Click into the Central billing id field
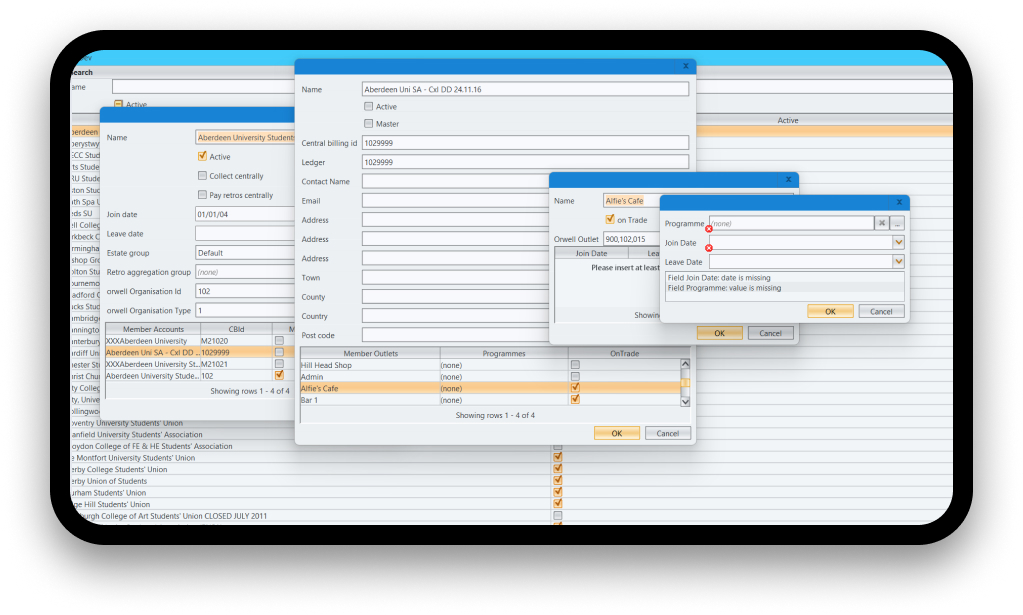 click(x=524, y=143)
